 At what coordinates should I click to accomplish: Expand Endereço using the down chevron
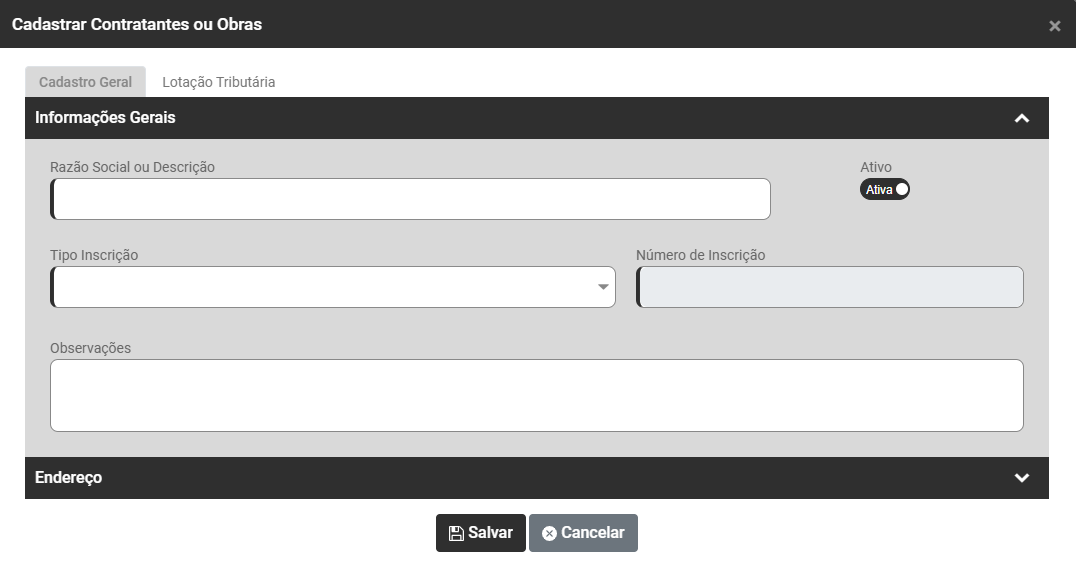(x=1021, y=478)
